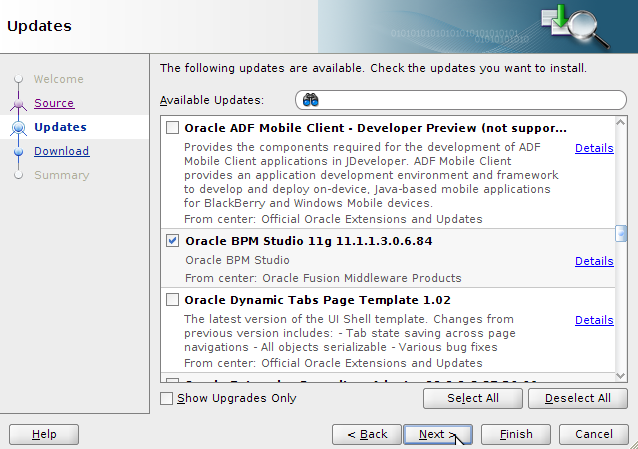Click the Deselect All button
The height and width of the screenshot is (449, 638).
coord(578,398)
